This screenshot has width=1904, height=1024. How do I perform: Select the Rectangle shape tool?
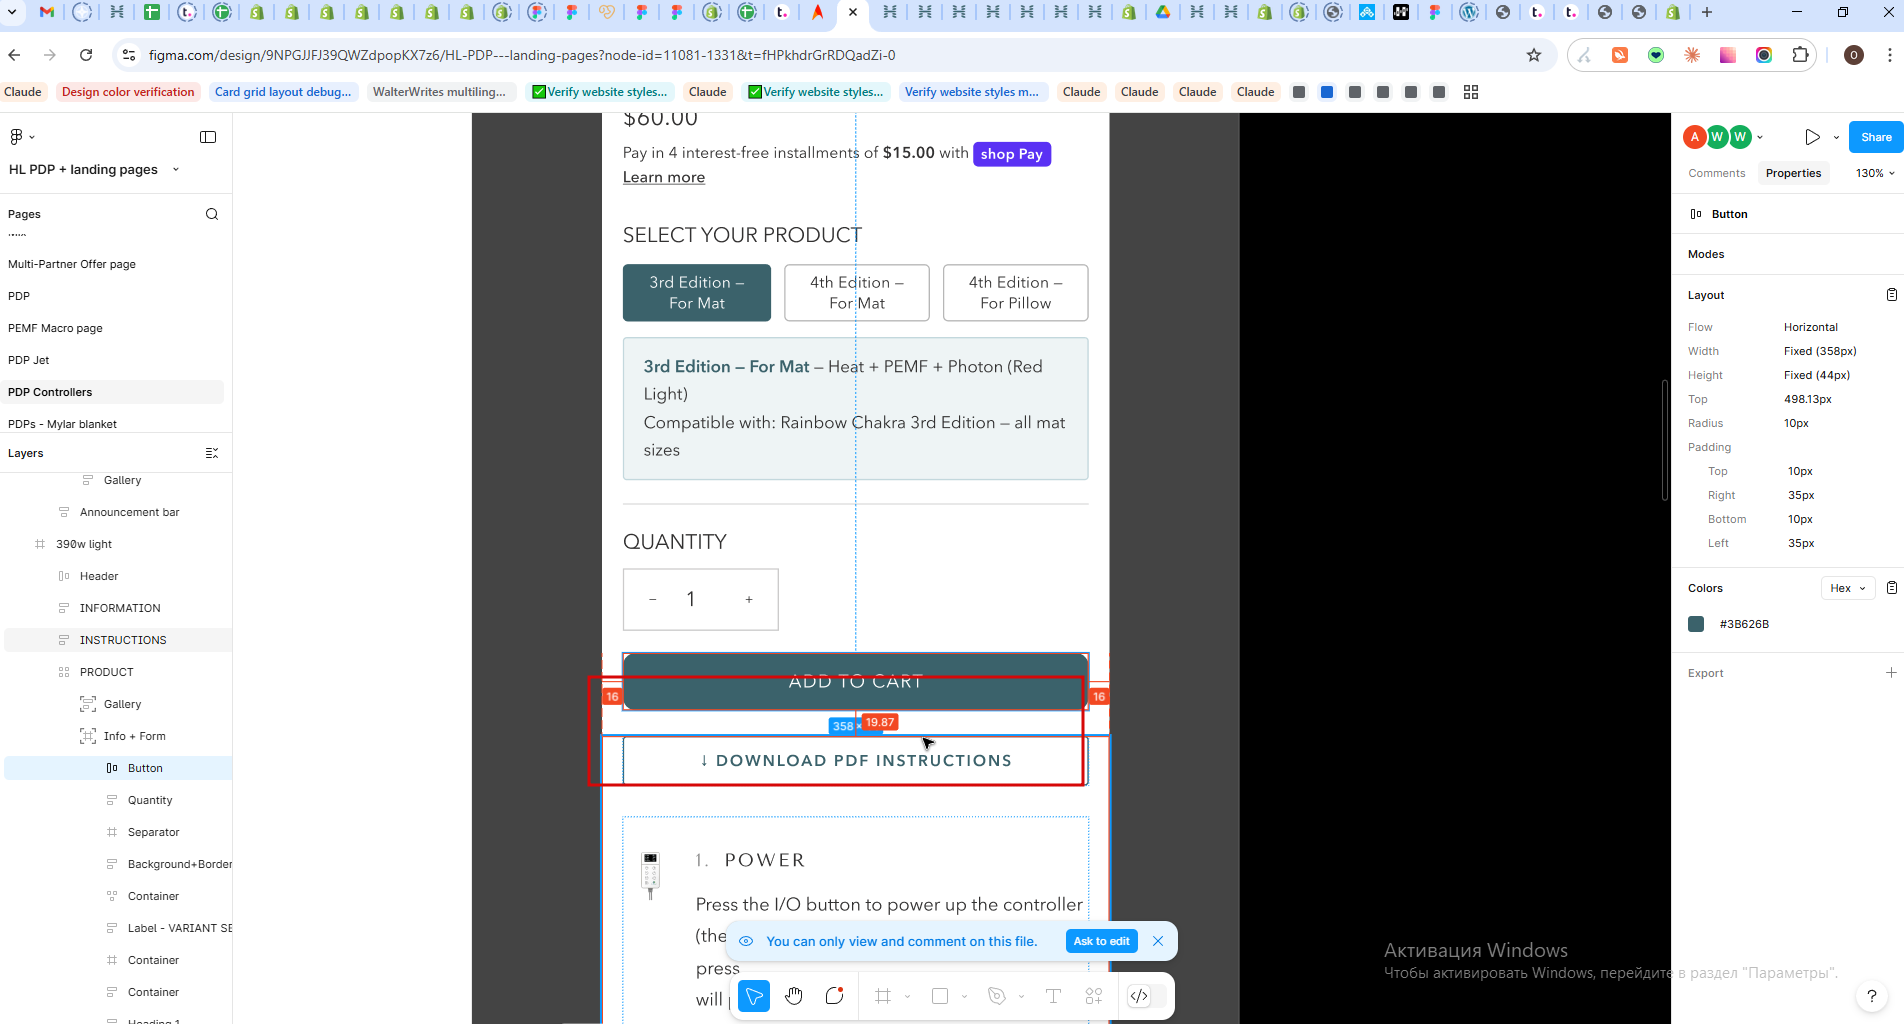tap(940, 996)
